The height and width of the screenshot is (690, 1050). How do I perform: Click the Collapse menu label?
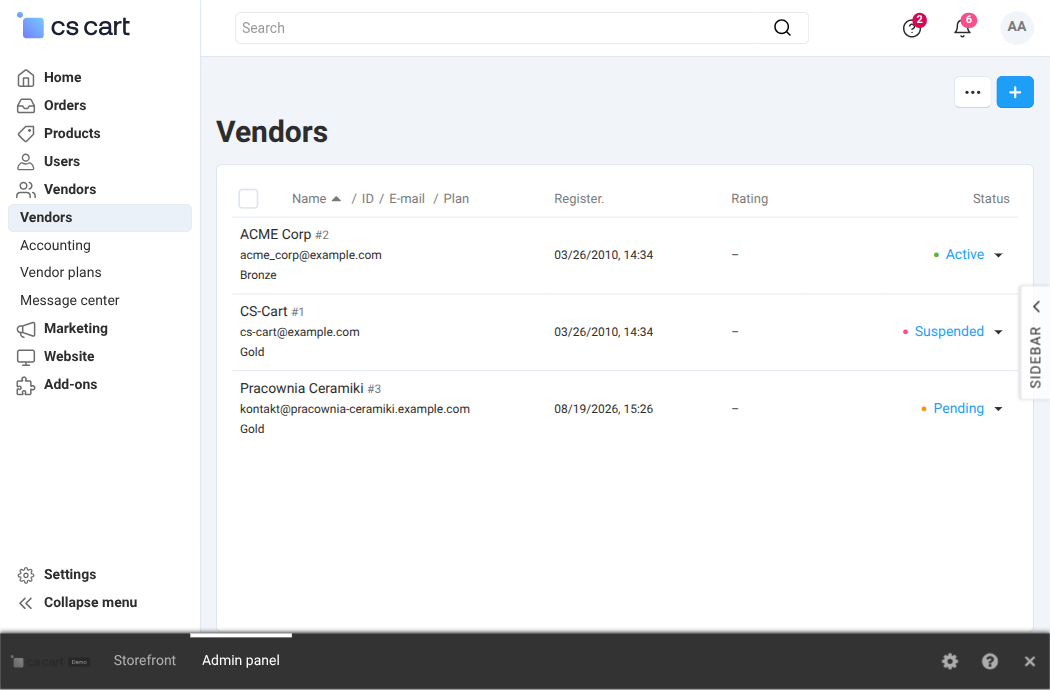coord(90,603)
